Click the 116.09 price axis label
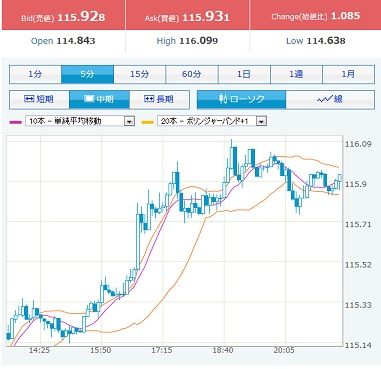 tap(358, 144)
